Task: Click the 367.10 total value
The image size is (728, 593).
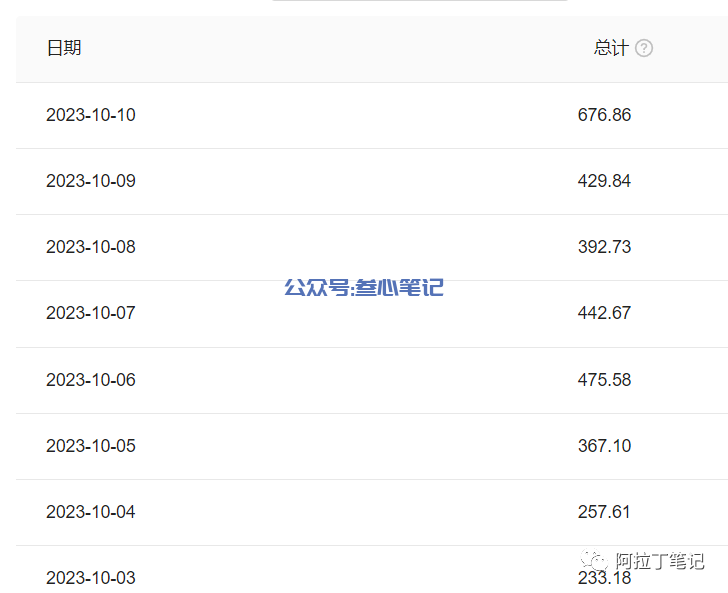Action: click(604, 446)
